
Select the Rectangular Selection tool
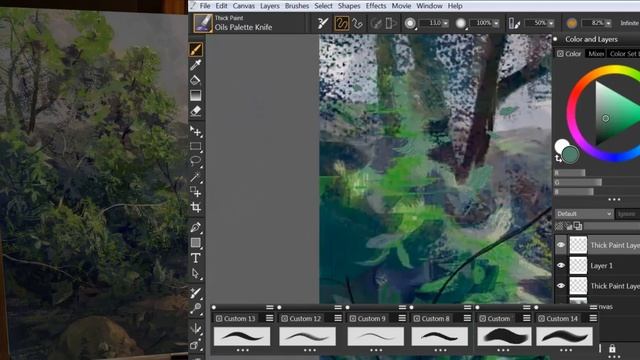coord(196,147)
